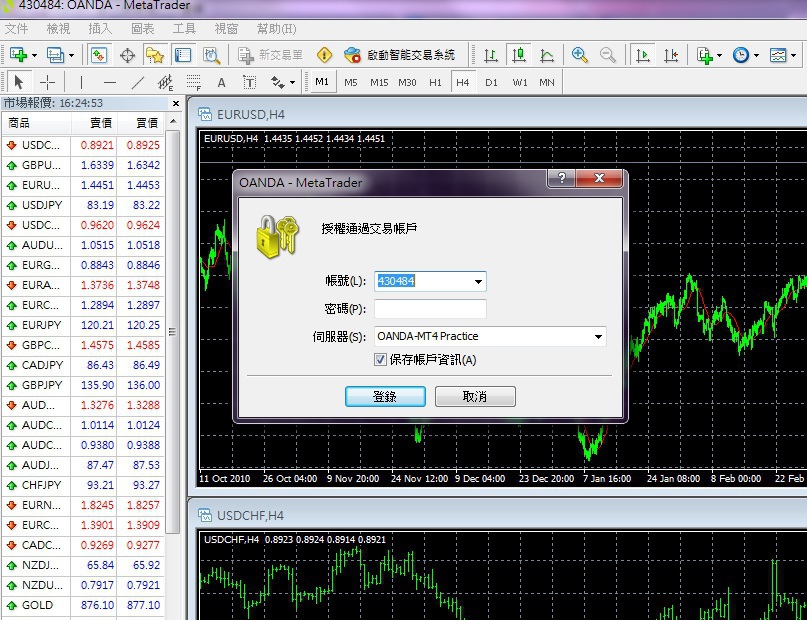Expand the New Chart dropdown arrow
Image resolution: width=807 pixels, height=620 pixels.
[34, 55]
